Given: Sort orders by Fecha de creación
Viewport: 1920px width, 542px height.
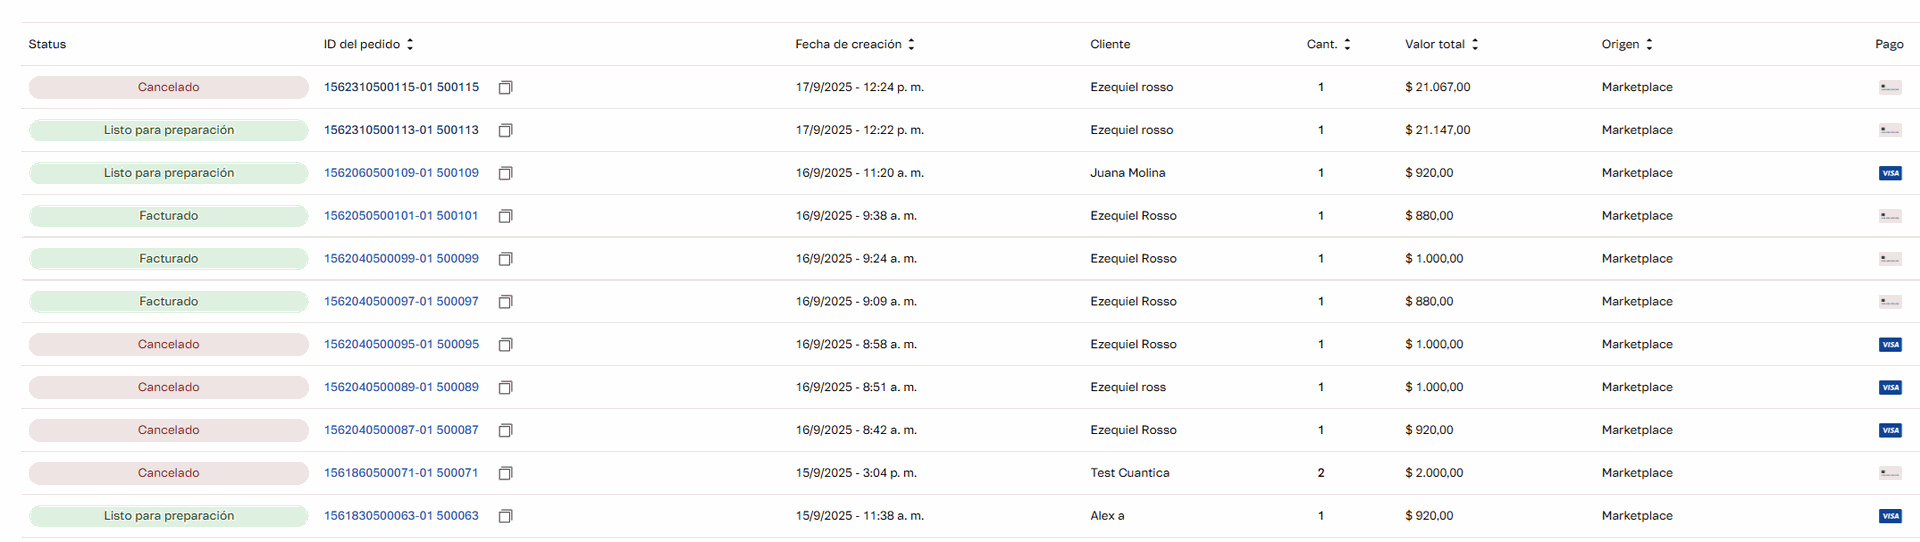Looking at the screenshot, I should point(911,44).
